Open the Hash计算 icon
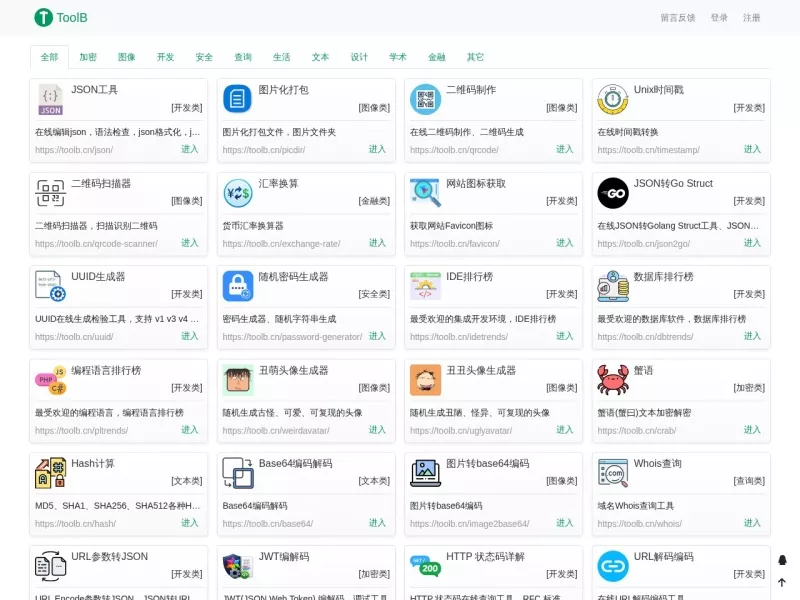Image resolution: width=800 pixels, height=600 pixels. pos(51,473)
